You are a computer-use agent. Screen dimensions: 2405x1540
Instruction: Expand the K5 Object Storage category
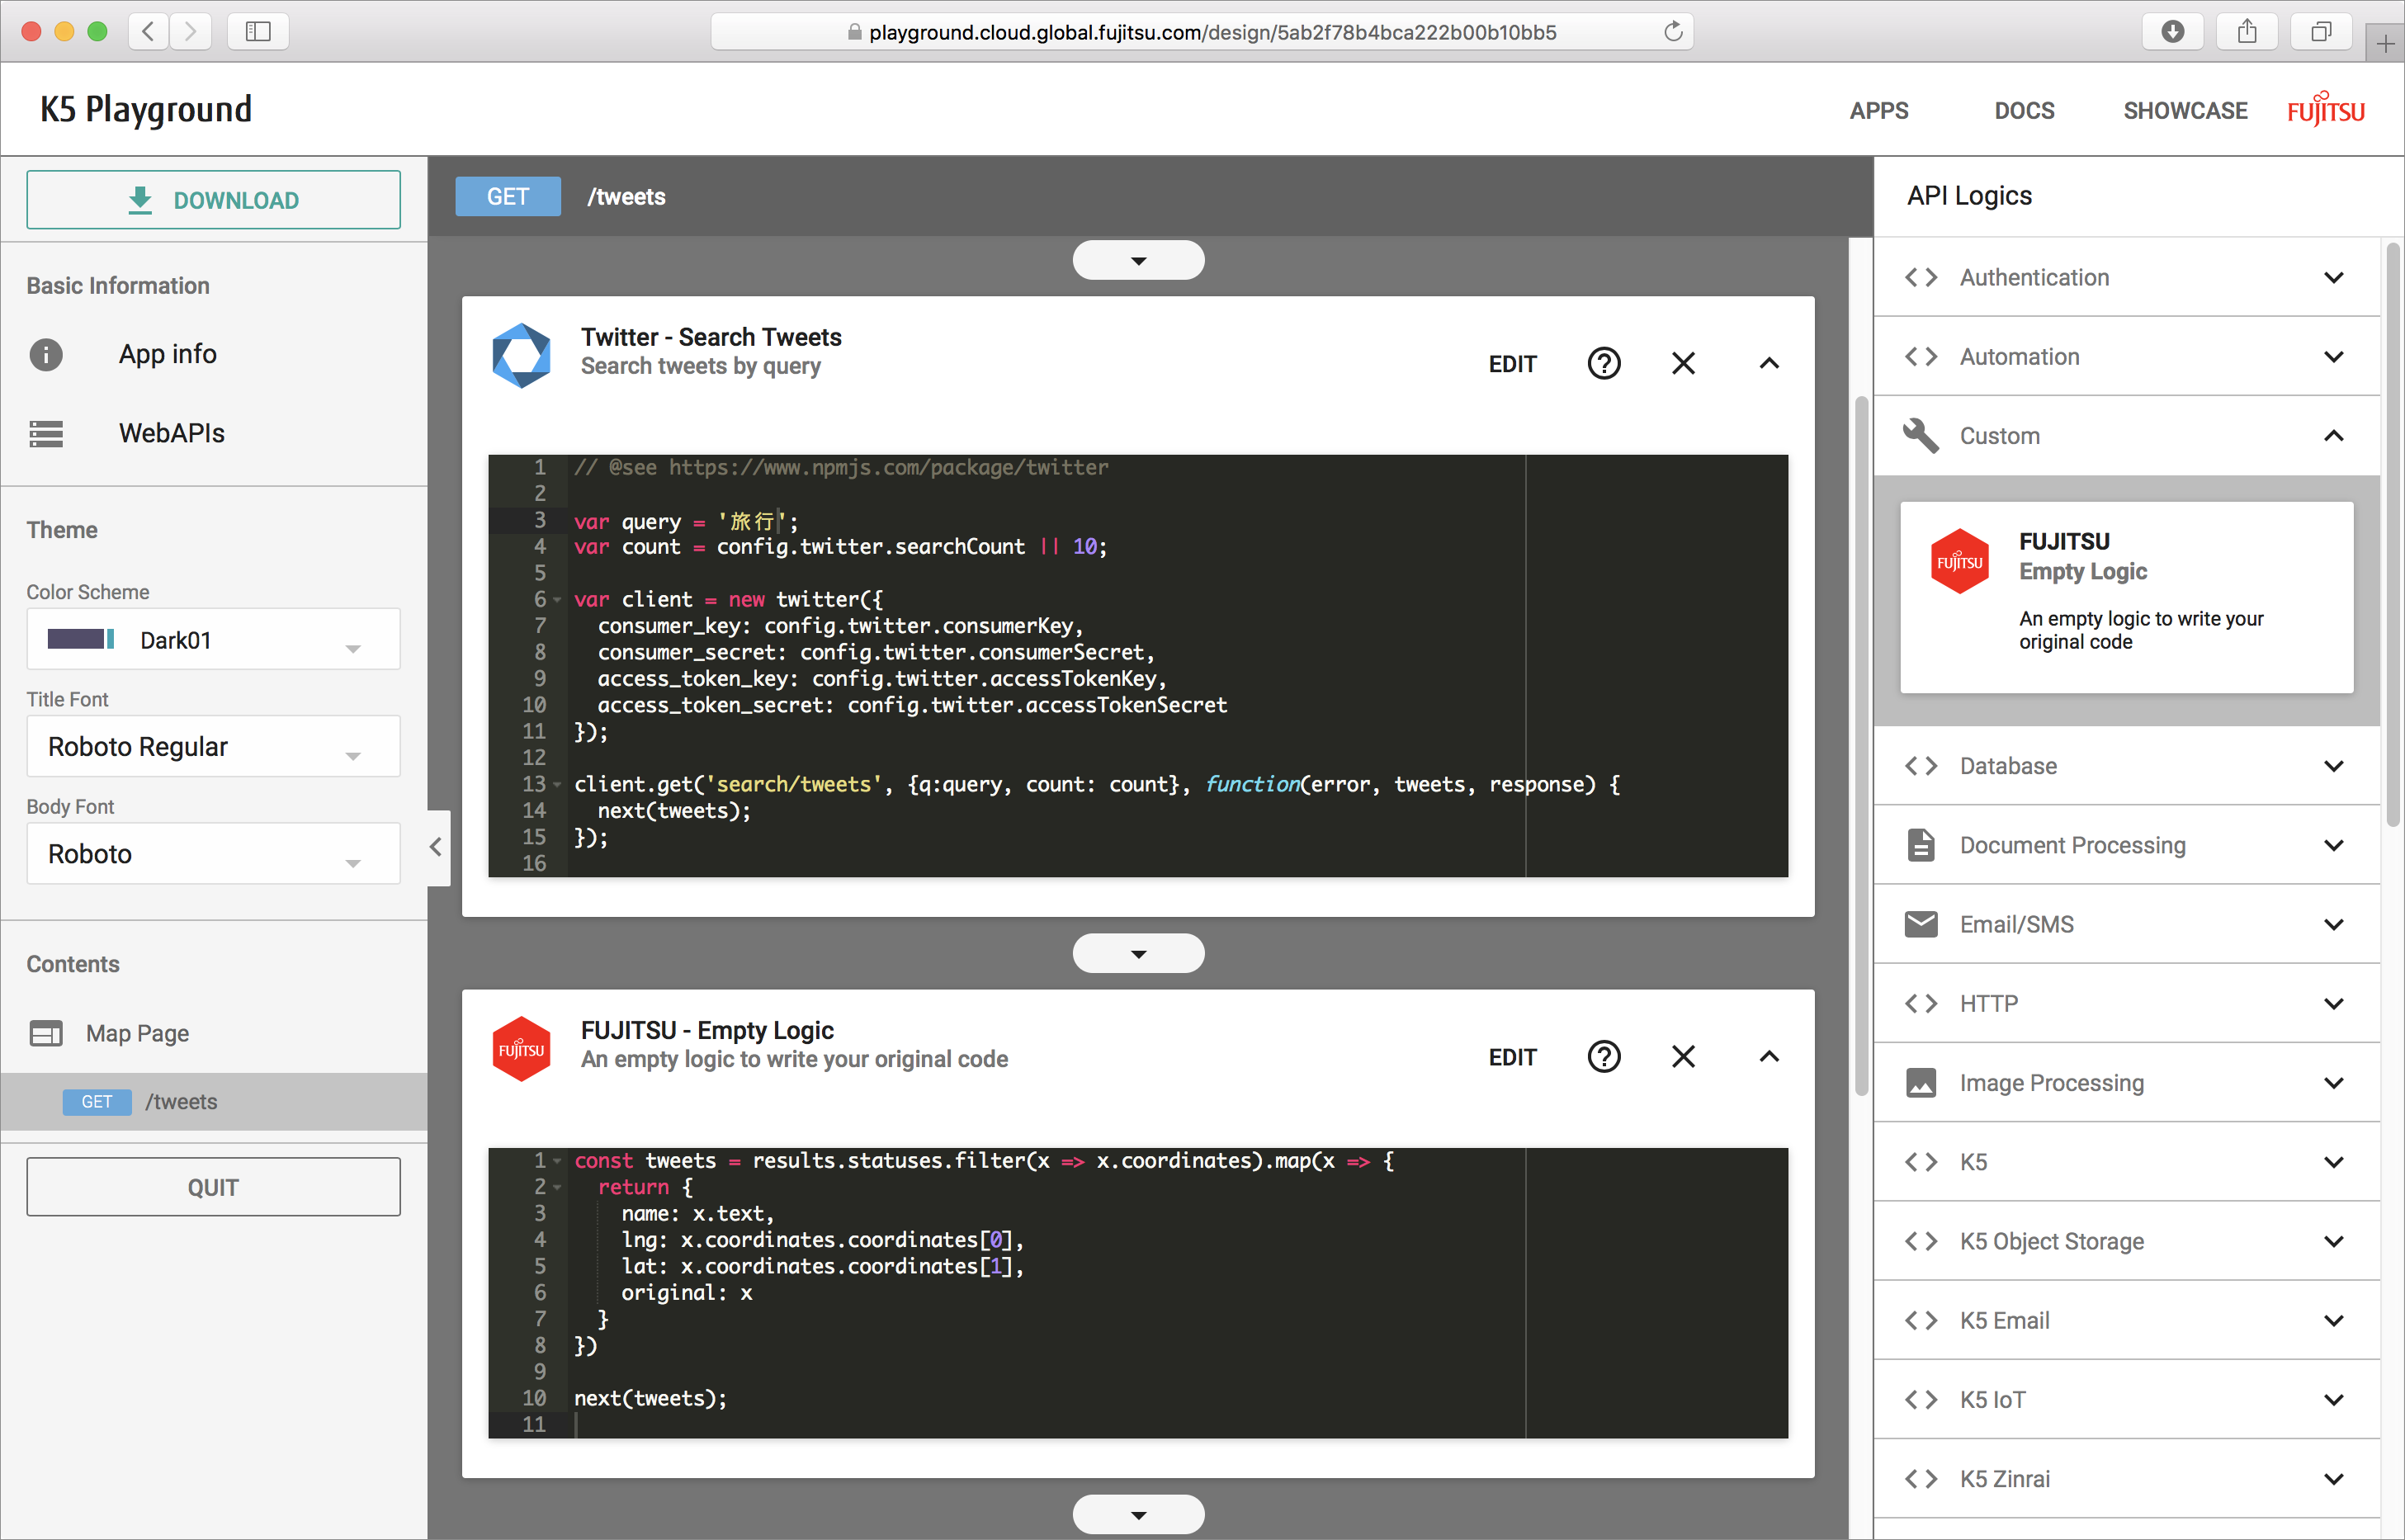tap(2126, 1241)
